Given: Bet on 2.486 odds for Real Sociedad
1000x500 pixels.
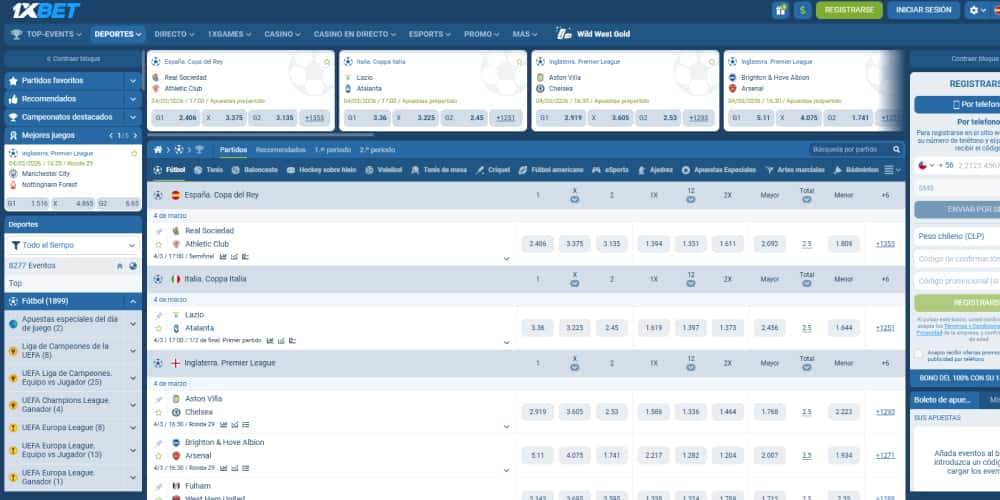Looking at the screenshot, I should click(x=538, y=244).
